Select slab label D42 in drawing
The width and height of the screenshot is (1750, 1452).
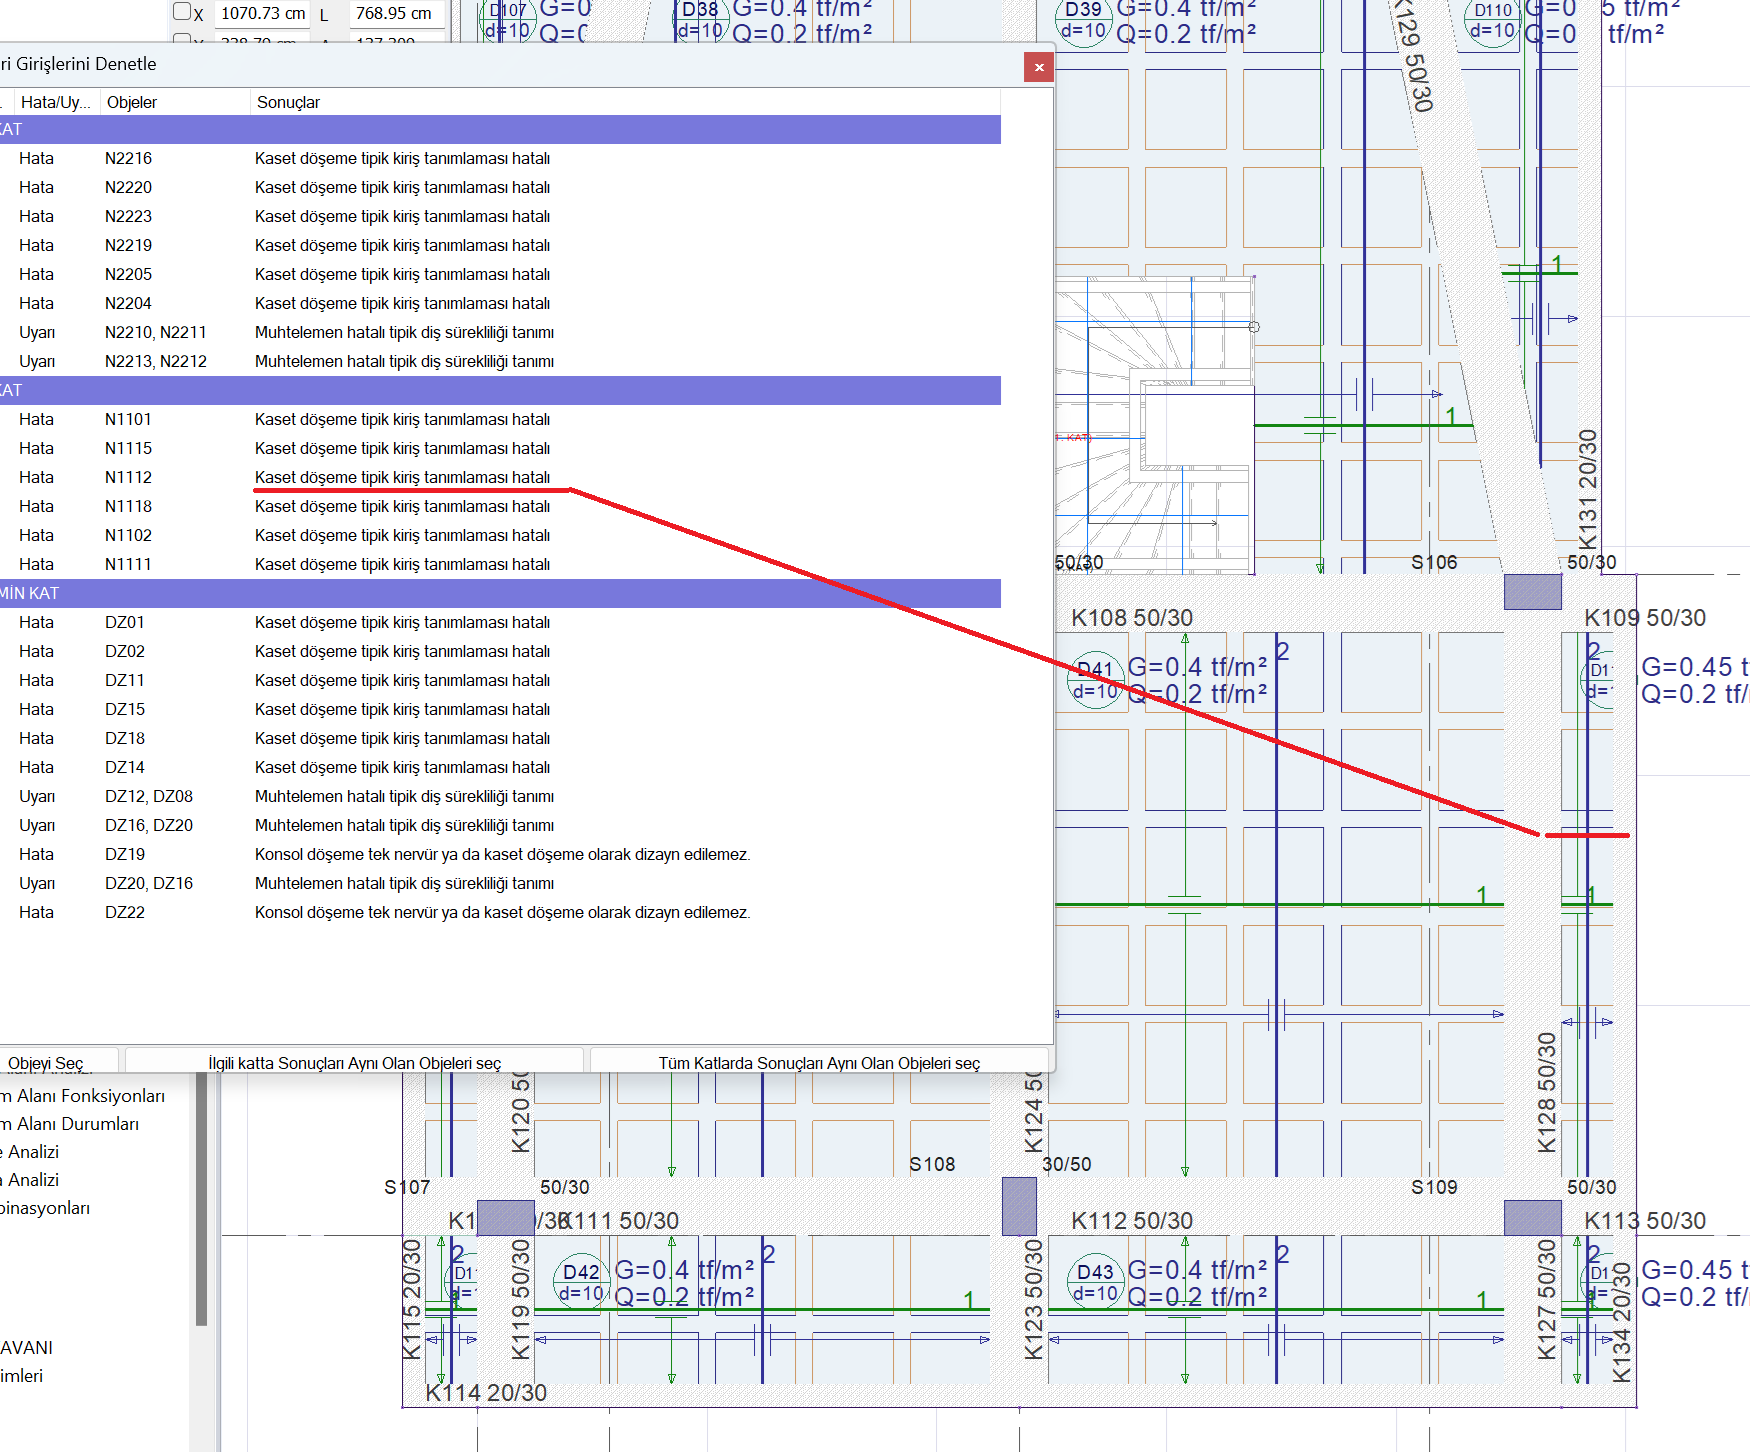(581, 1282)
